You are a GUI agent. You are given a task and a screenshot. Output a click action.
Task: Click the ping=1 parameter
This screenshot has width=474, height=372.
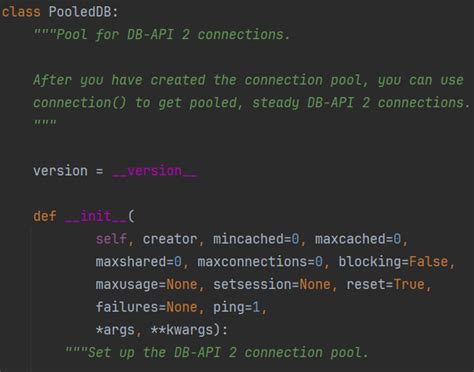pyautogui.click(x=236, y=307)
